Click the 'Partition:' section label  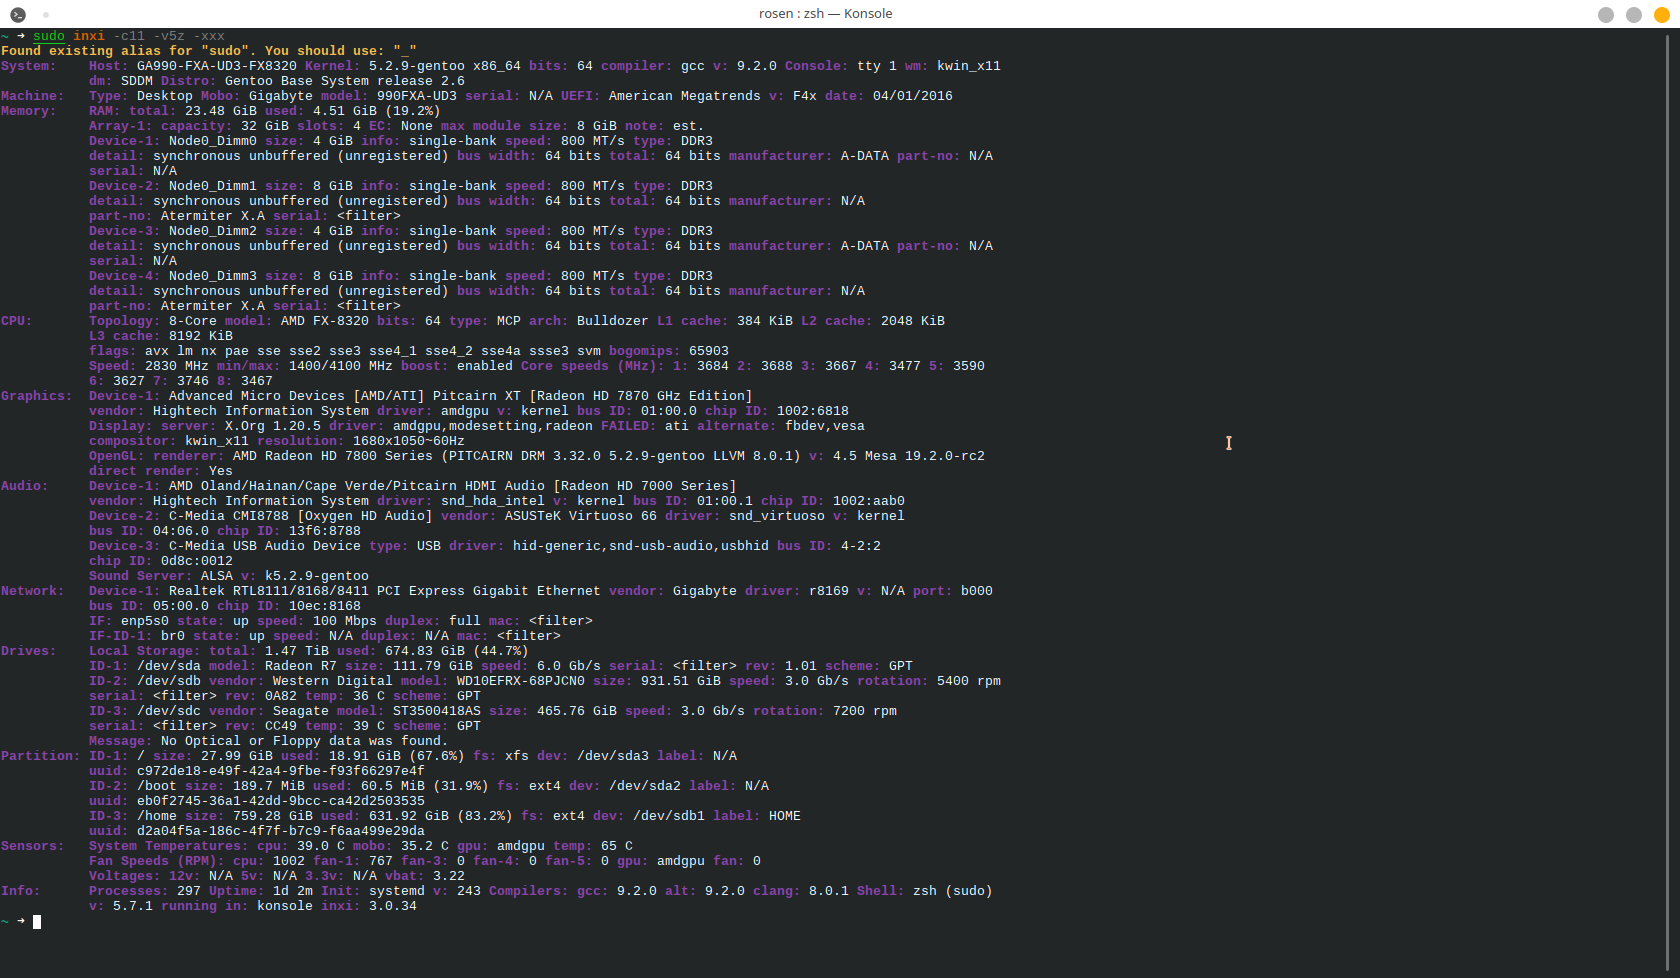pyautogui.click(x=41, y=756)
